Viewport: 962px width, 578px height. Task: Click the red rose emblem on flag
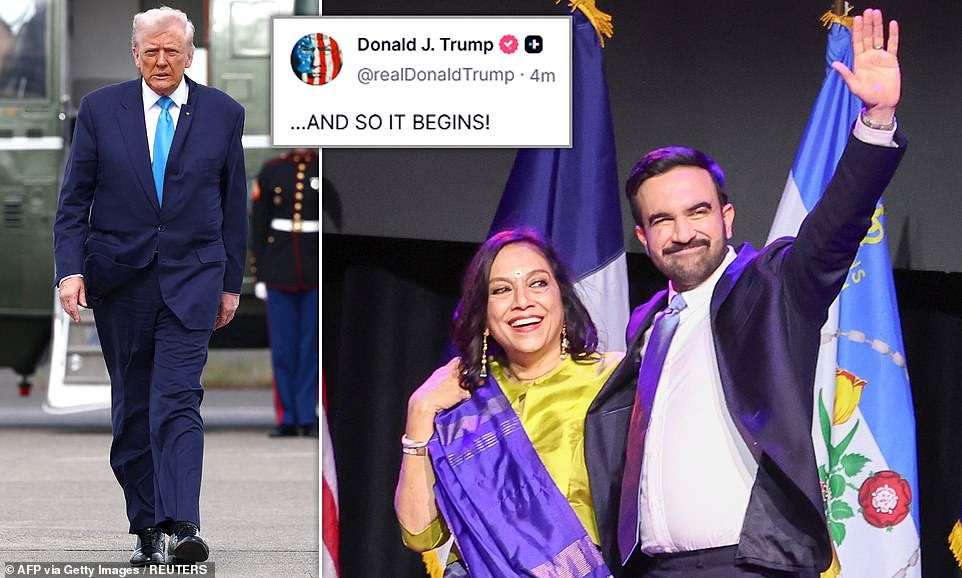885,499
